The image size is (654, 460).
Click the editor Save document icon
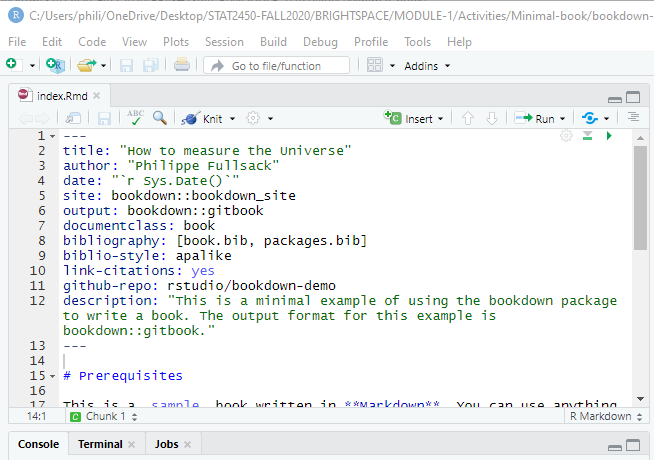[x=104, y=119]
